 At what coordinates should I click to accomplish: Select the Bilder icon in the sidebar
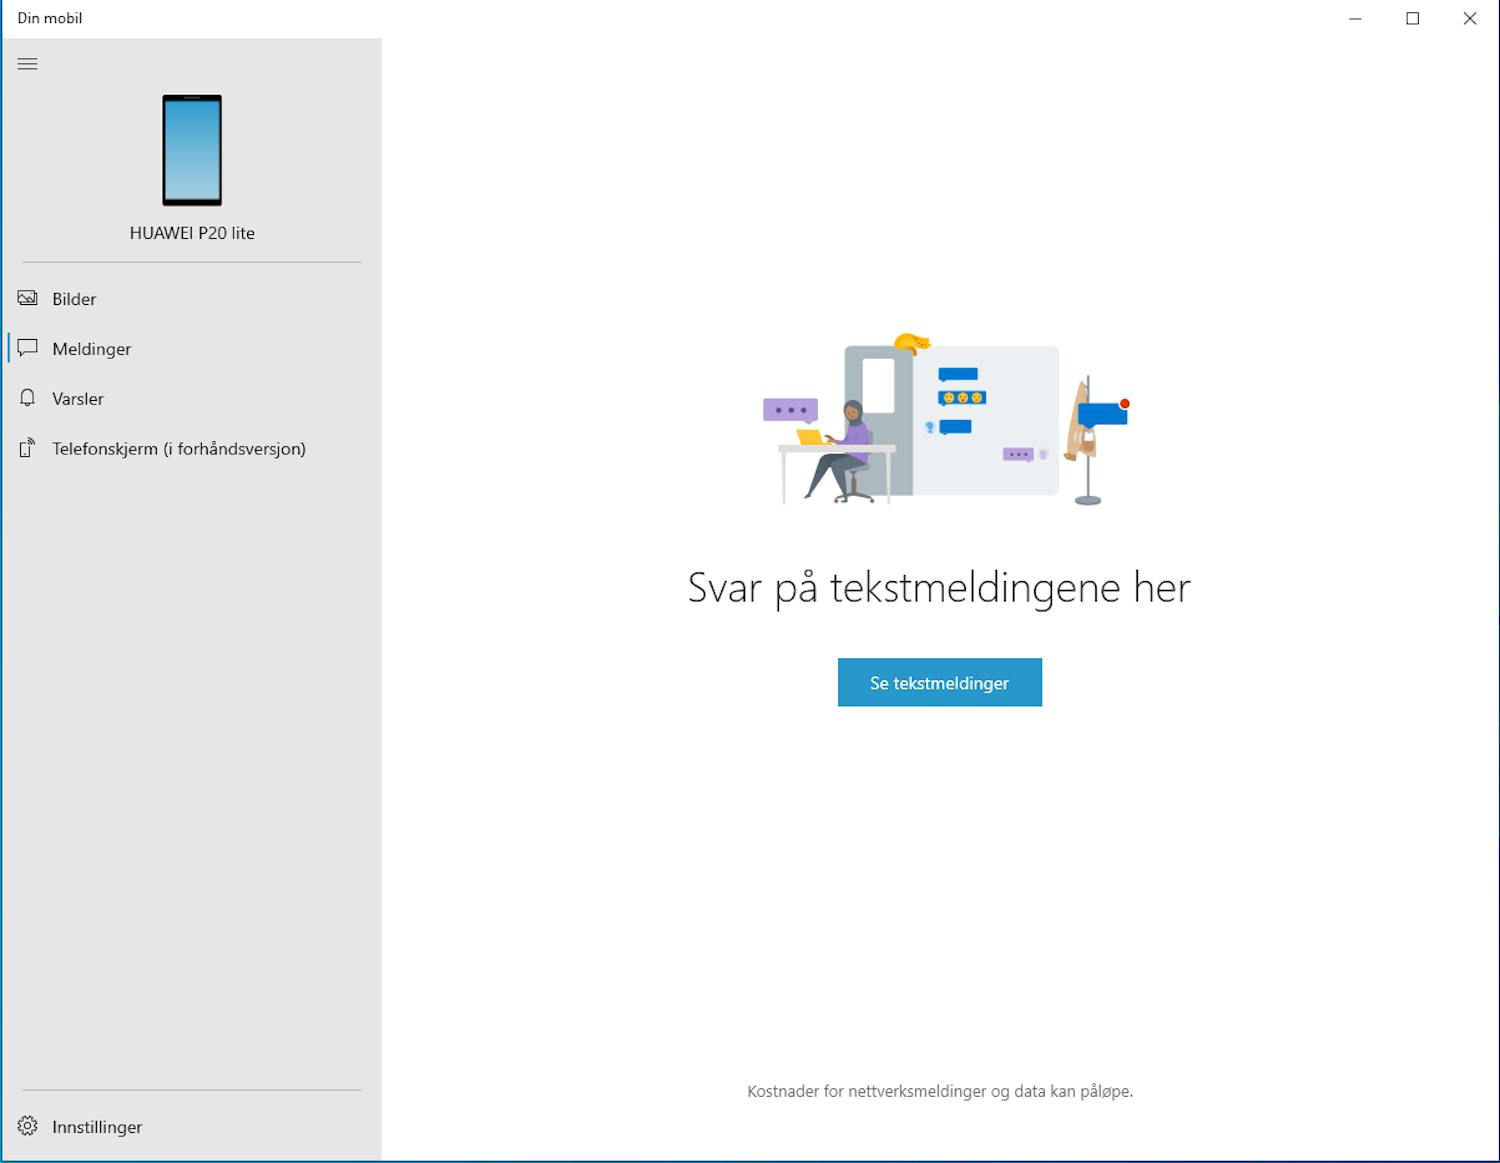27,298
